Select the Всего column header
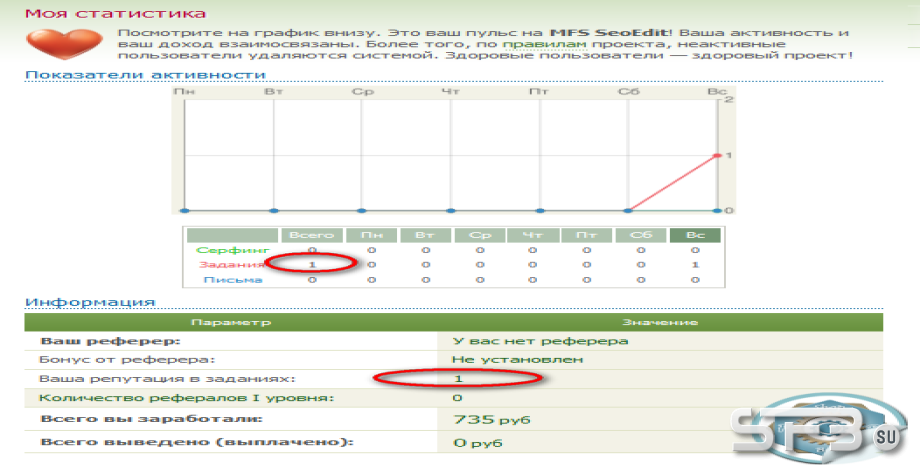920x470 pixels. [x=312, y=235]
